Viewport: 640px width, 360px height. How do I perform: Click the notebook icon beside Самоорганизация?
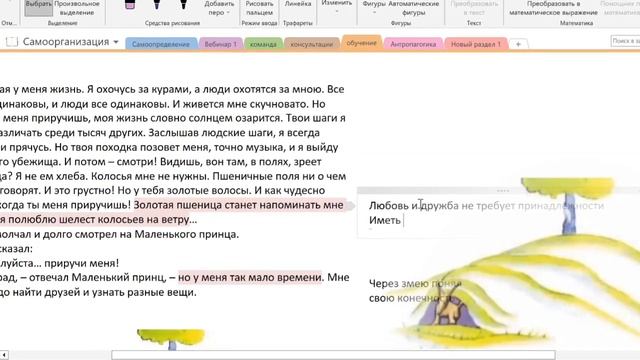(12, 41)
